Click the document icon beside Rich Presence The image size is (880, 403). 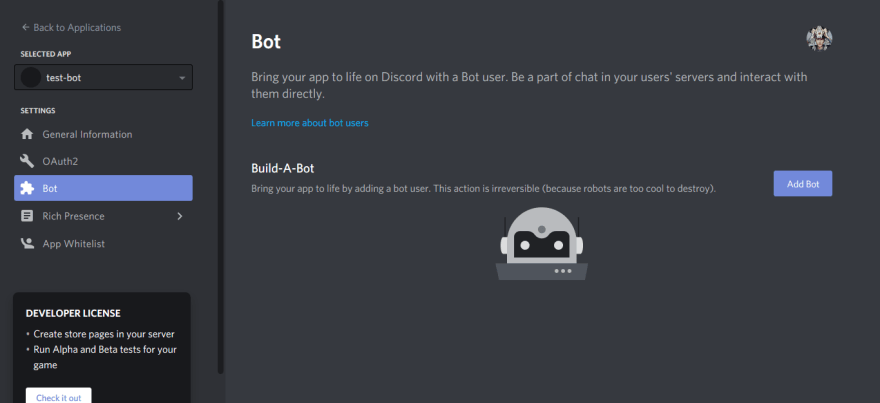(x=27, y=216)
